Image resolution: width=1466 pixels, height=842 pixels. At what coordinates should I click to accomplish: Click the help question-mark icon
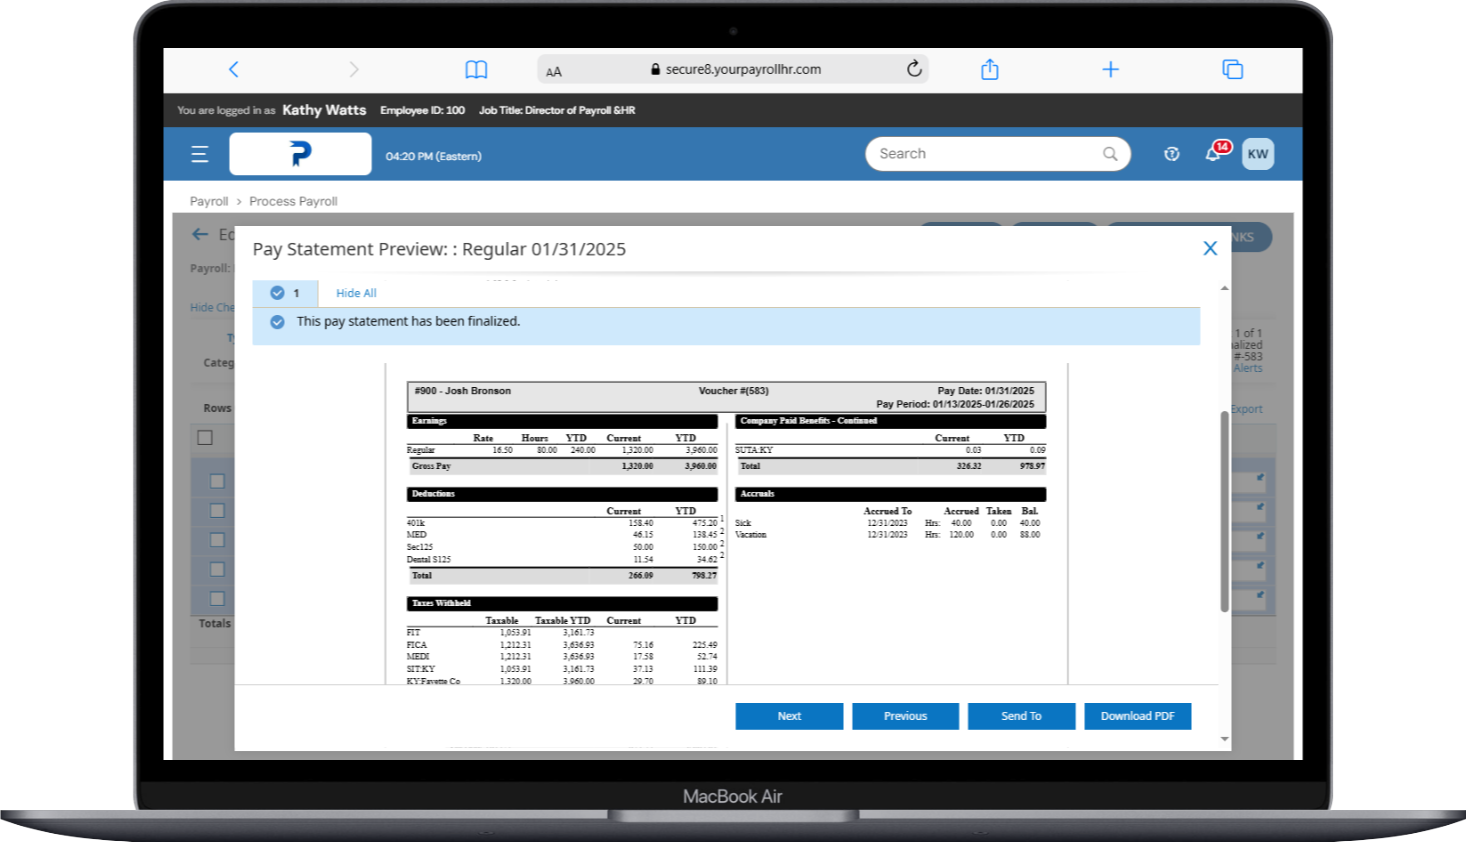1171,153
